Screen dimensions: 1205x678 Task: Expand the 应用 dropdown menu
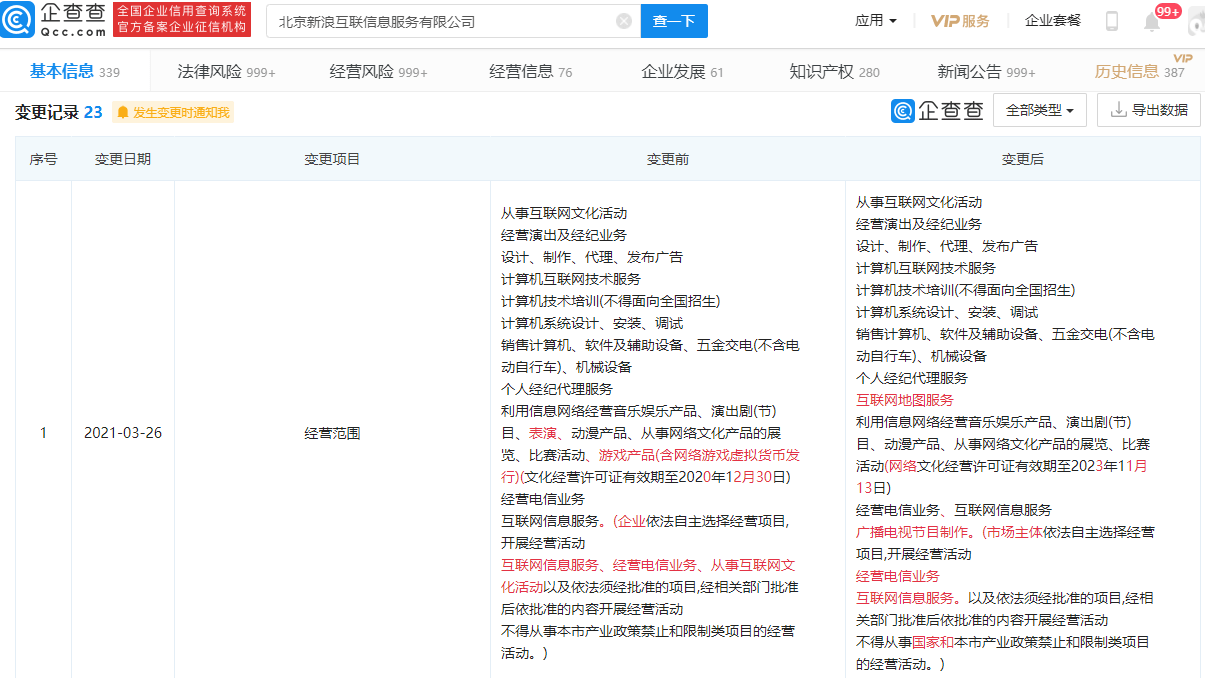pyautogui.click(x=876, y=21)
